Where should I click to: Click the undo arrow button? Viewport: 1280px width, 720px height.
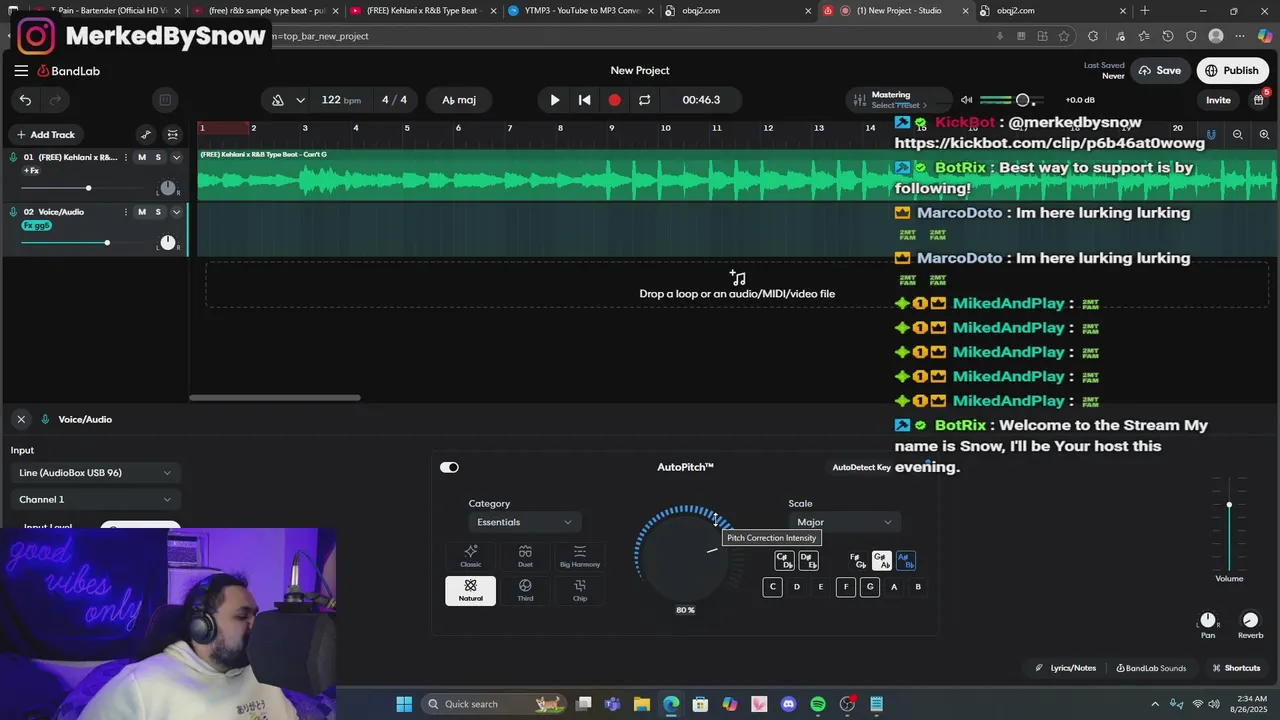click(x=25, y=100)
